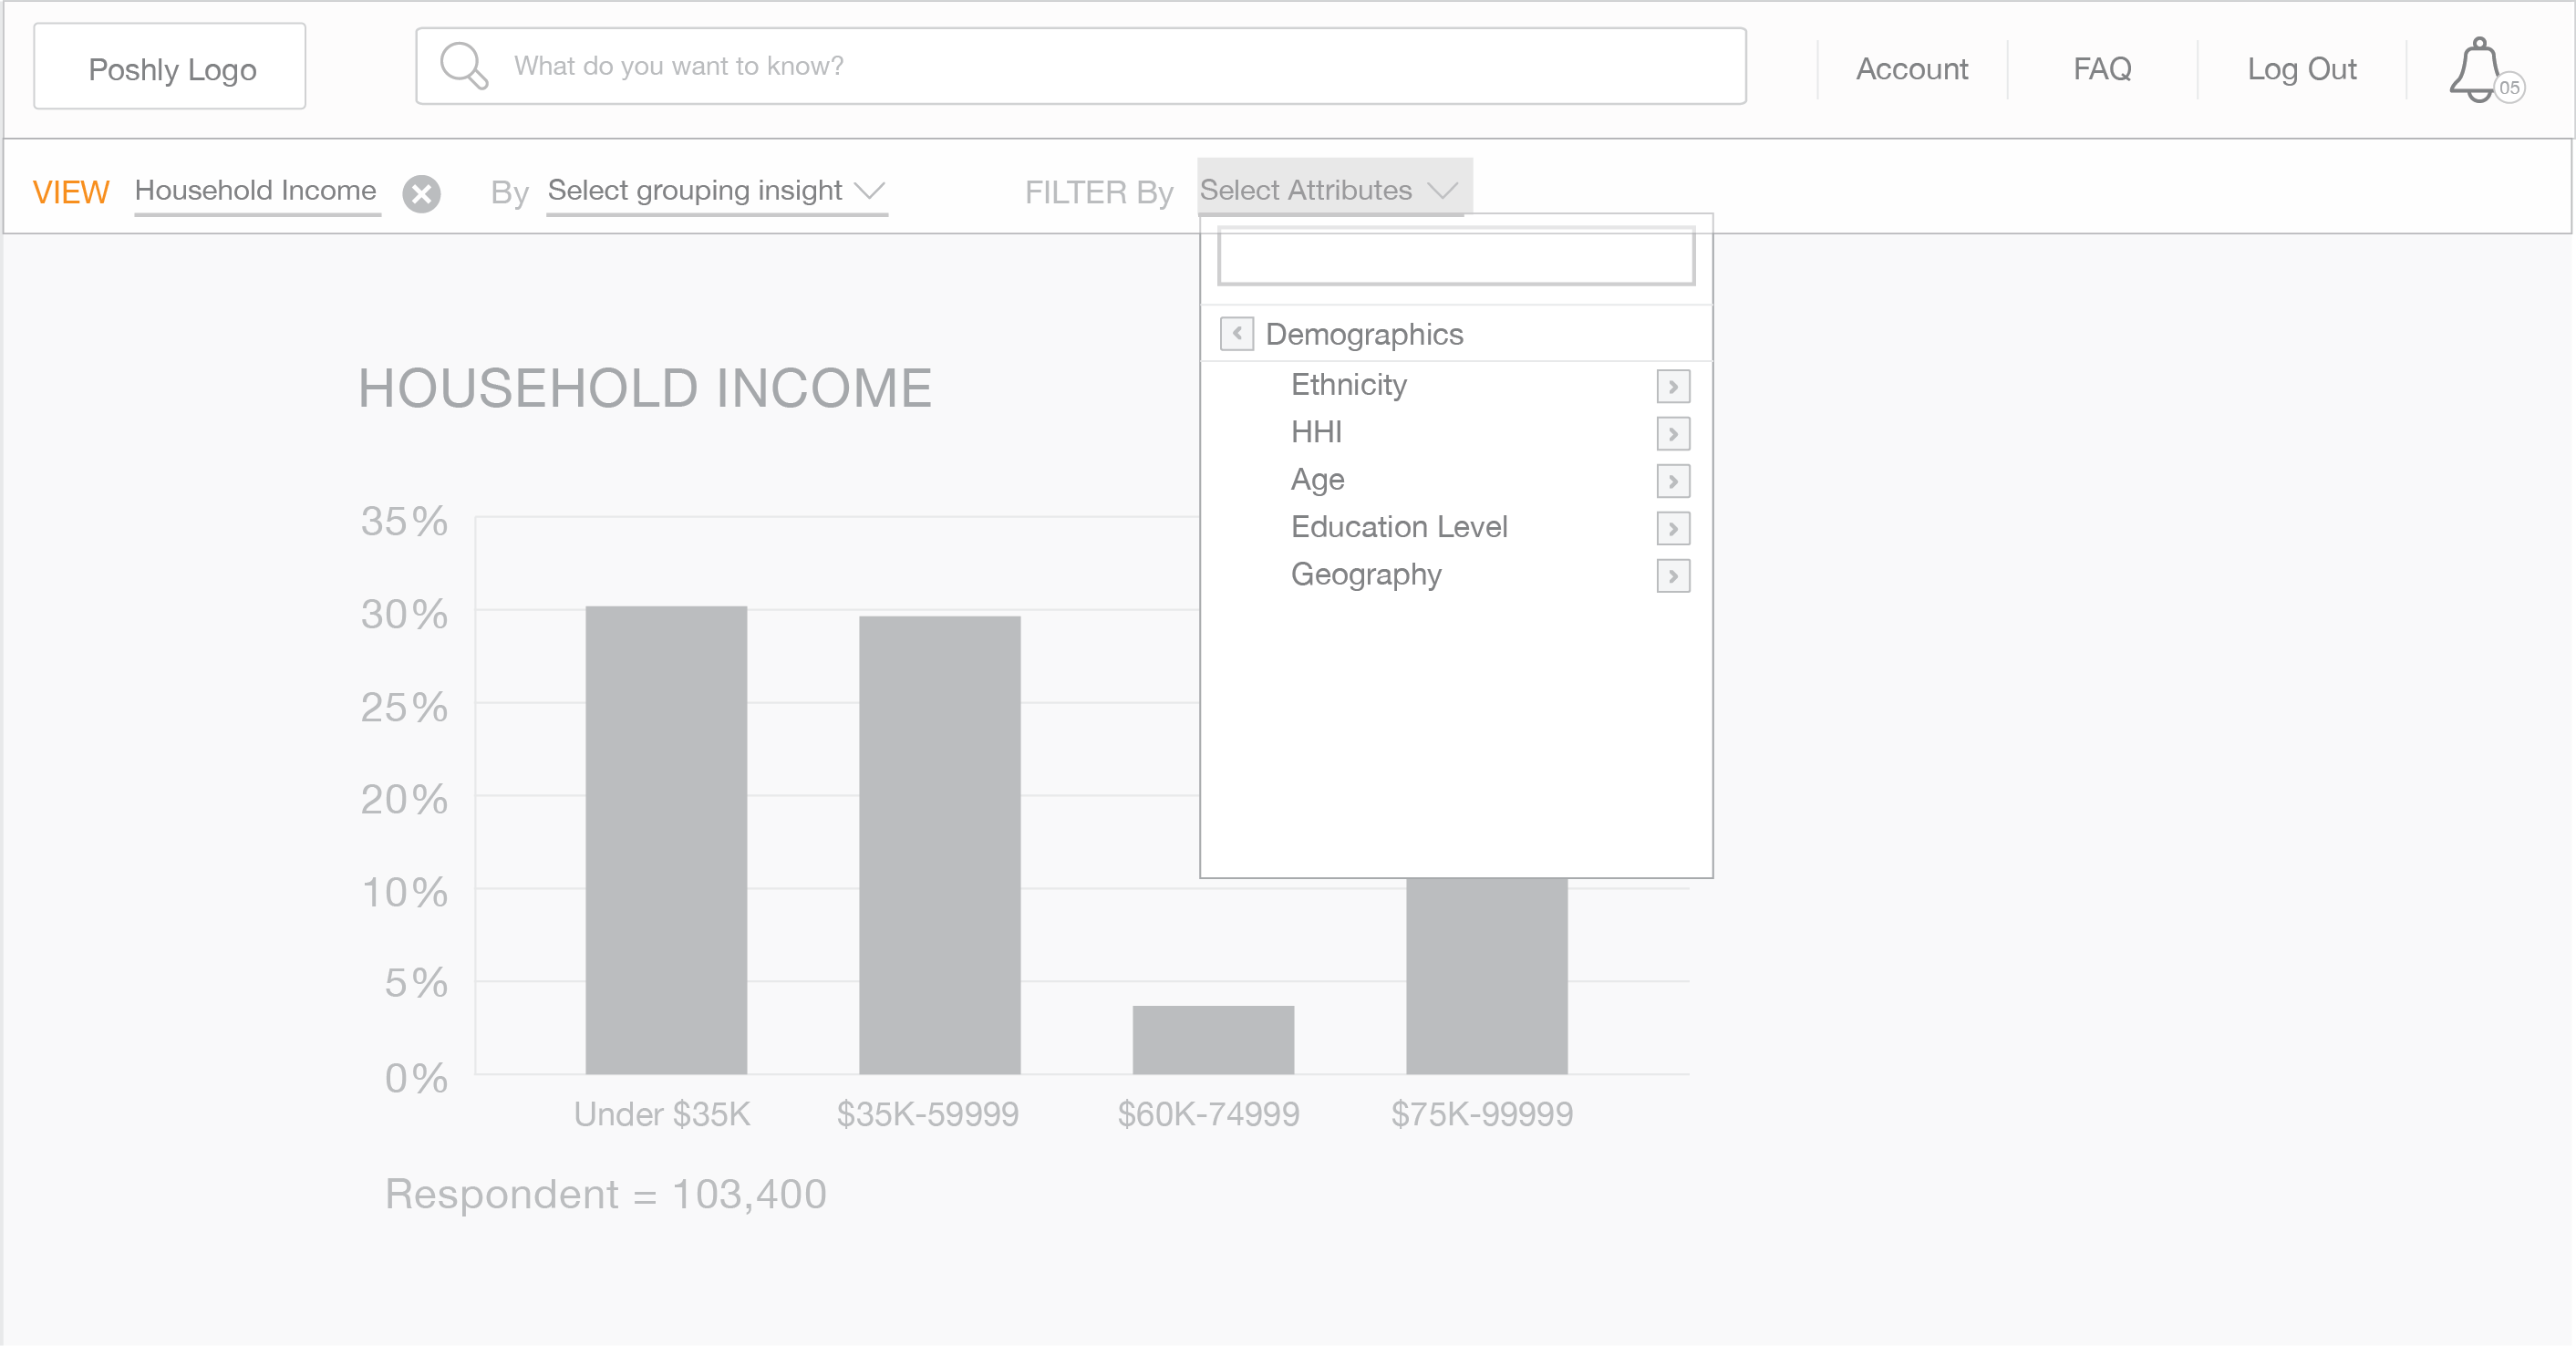
Task: Click the 30% axis value
Action: point(404,614)
